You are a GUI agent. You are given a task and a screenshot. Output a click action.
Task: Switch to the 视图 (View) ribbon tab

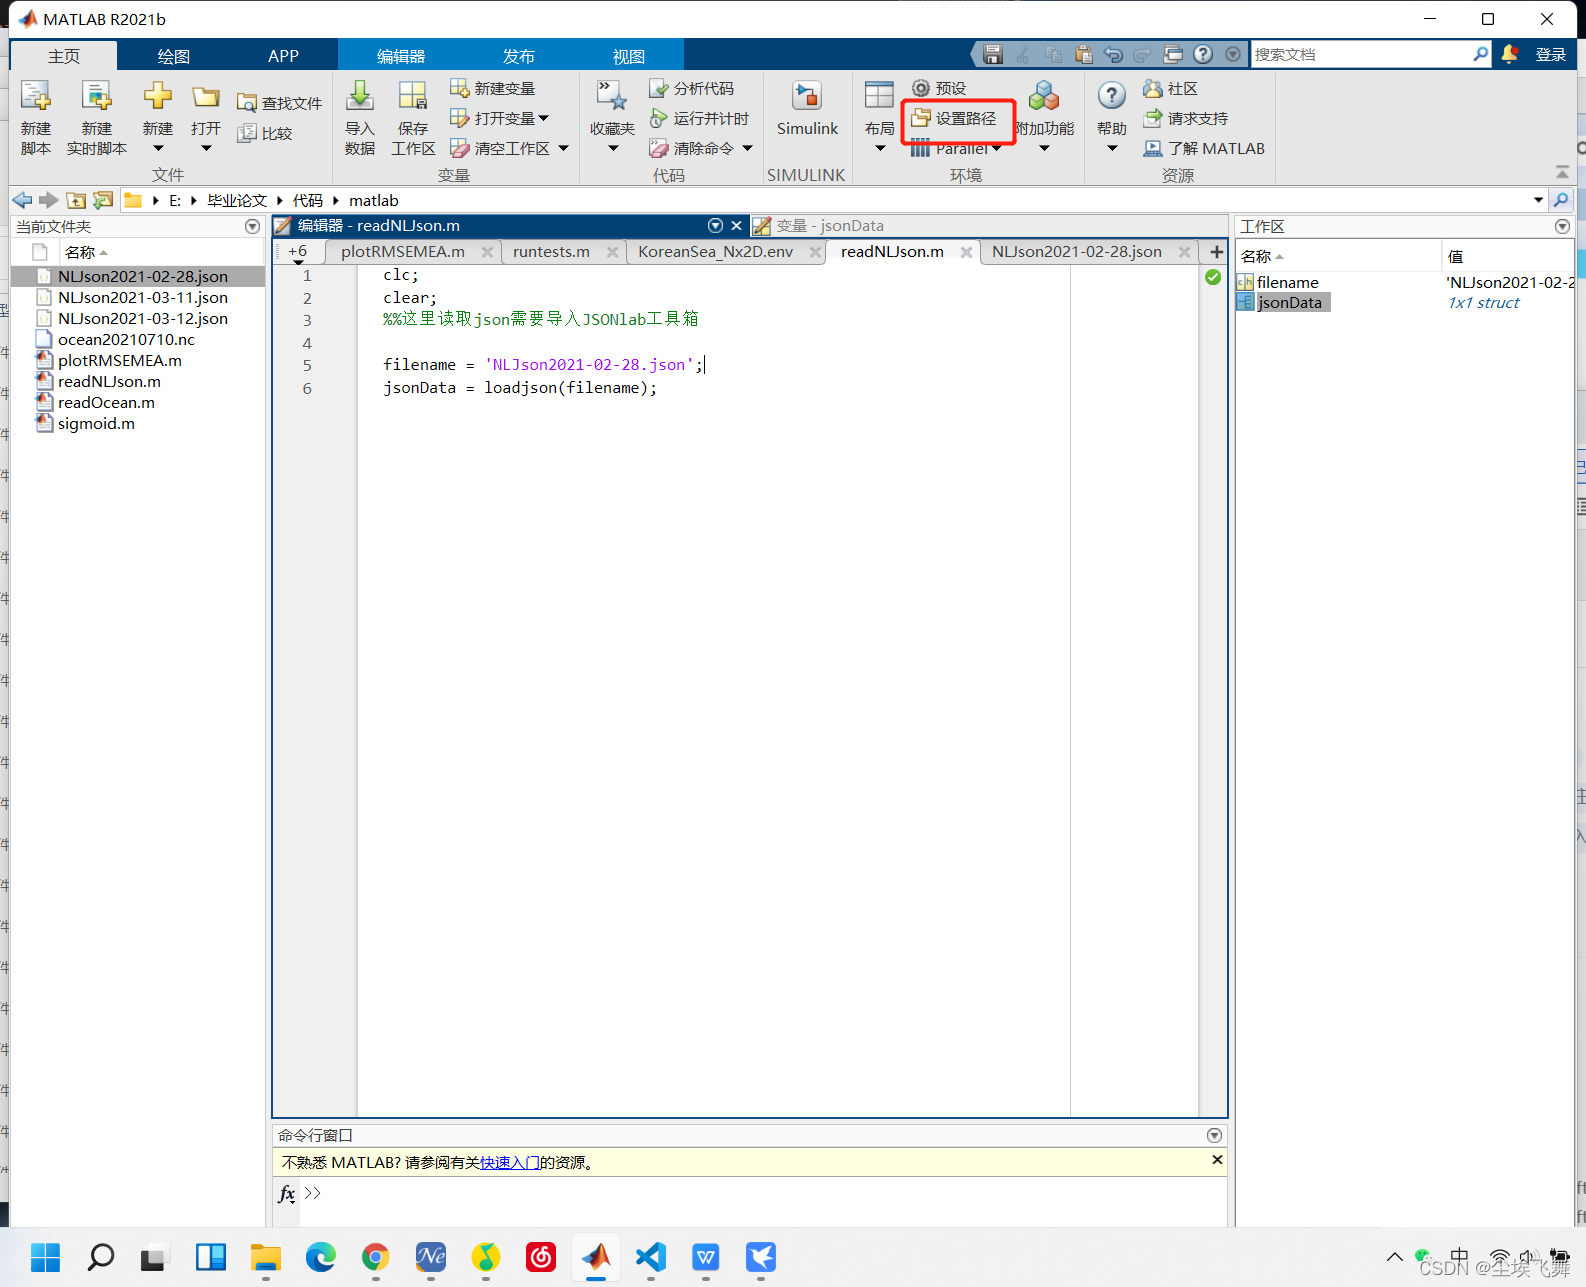[x=628, y=56]
